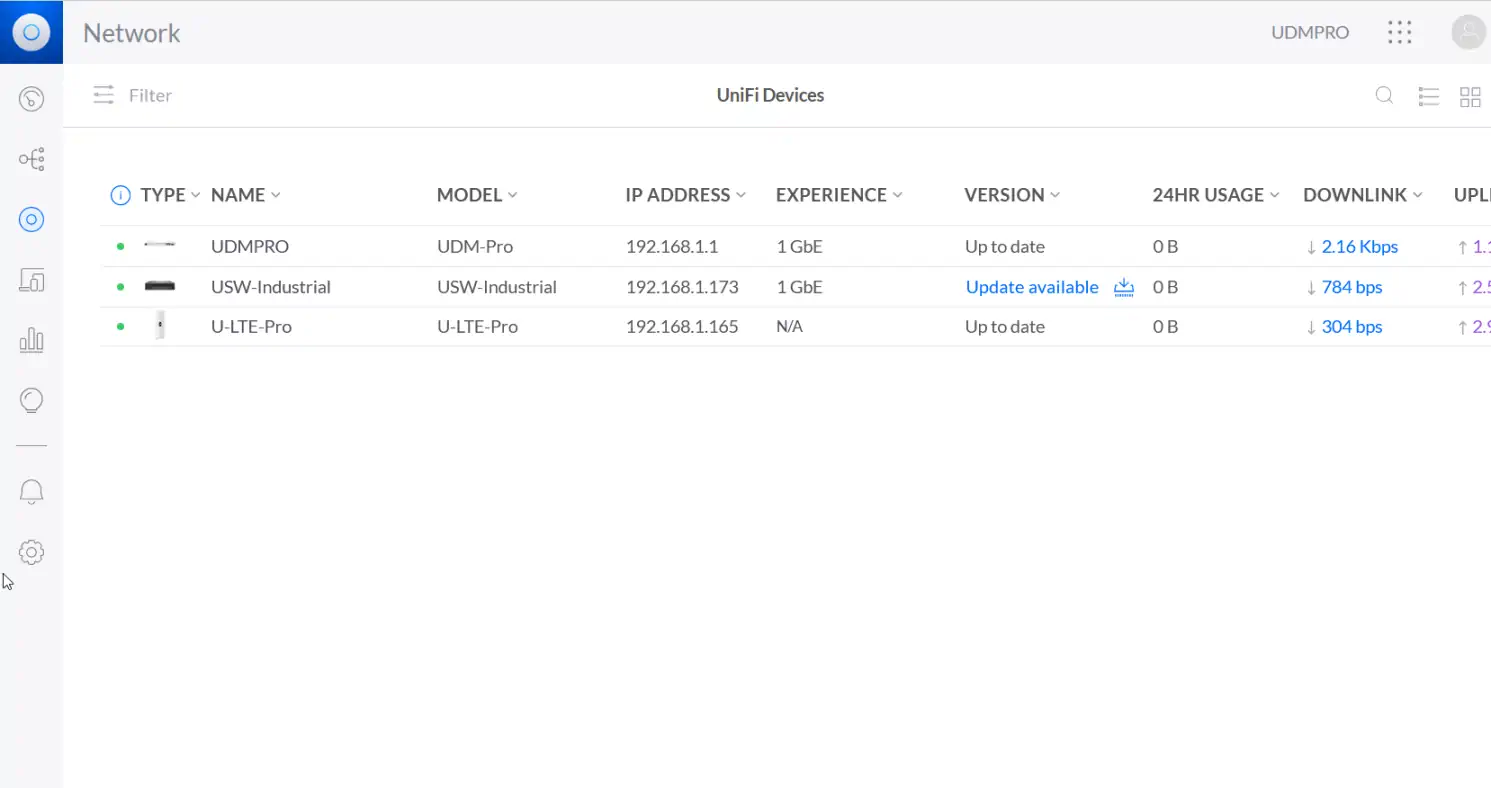
Task: Open the Topology icon in sidebar
Action: [31, 159]
